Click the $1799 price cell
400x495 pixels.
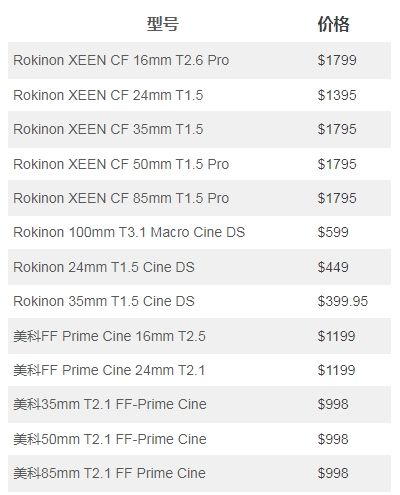click(337, 60)
